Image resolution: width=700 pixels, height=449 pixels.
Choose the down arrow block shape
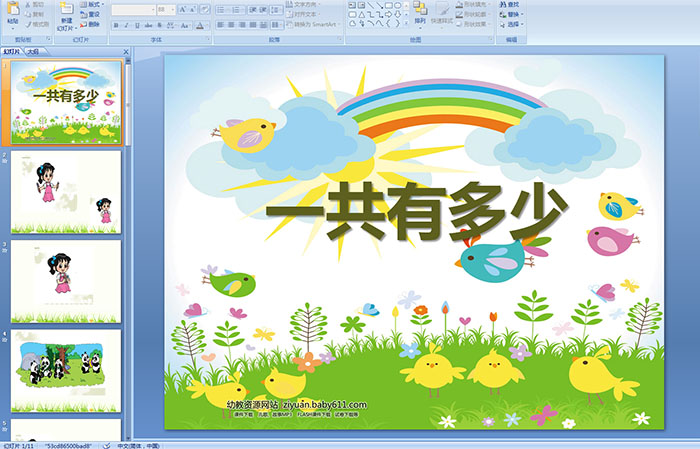398,15
